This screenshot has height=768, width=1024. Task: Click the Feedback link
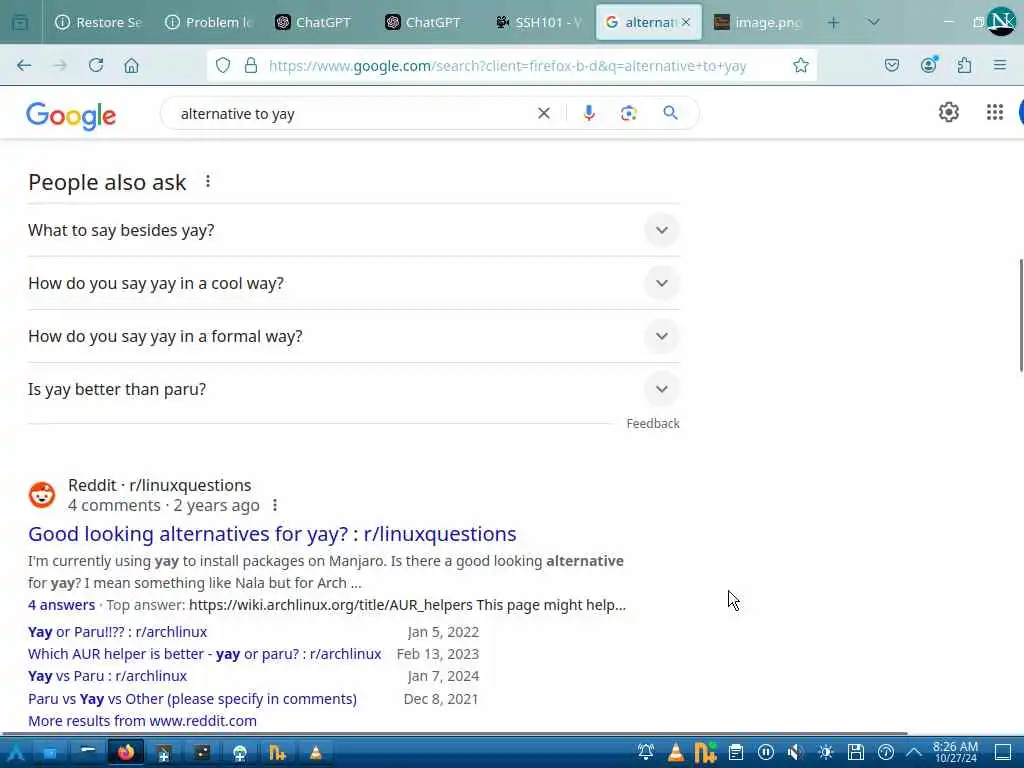coord(653,423)
